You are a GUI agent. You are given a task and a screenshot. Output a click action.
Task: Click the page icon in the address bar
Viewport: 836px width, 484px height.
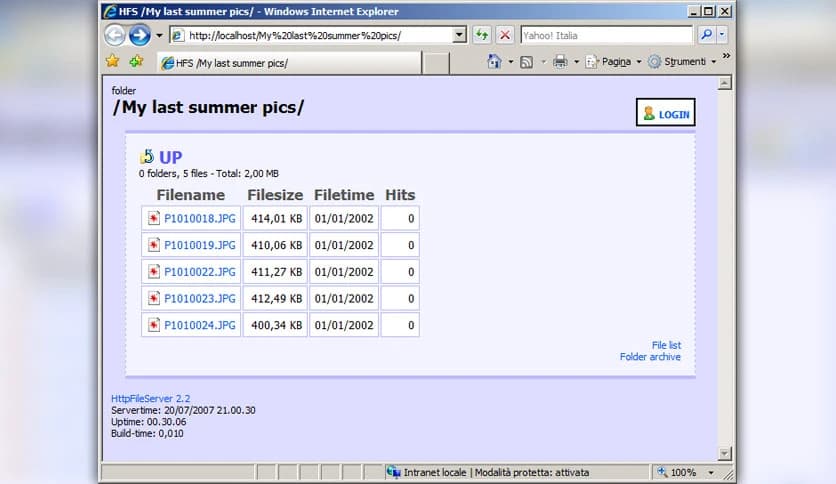click(x=178, y=36)
